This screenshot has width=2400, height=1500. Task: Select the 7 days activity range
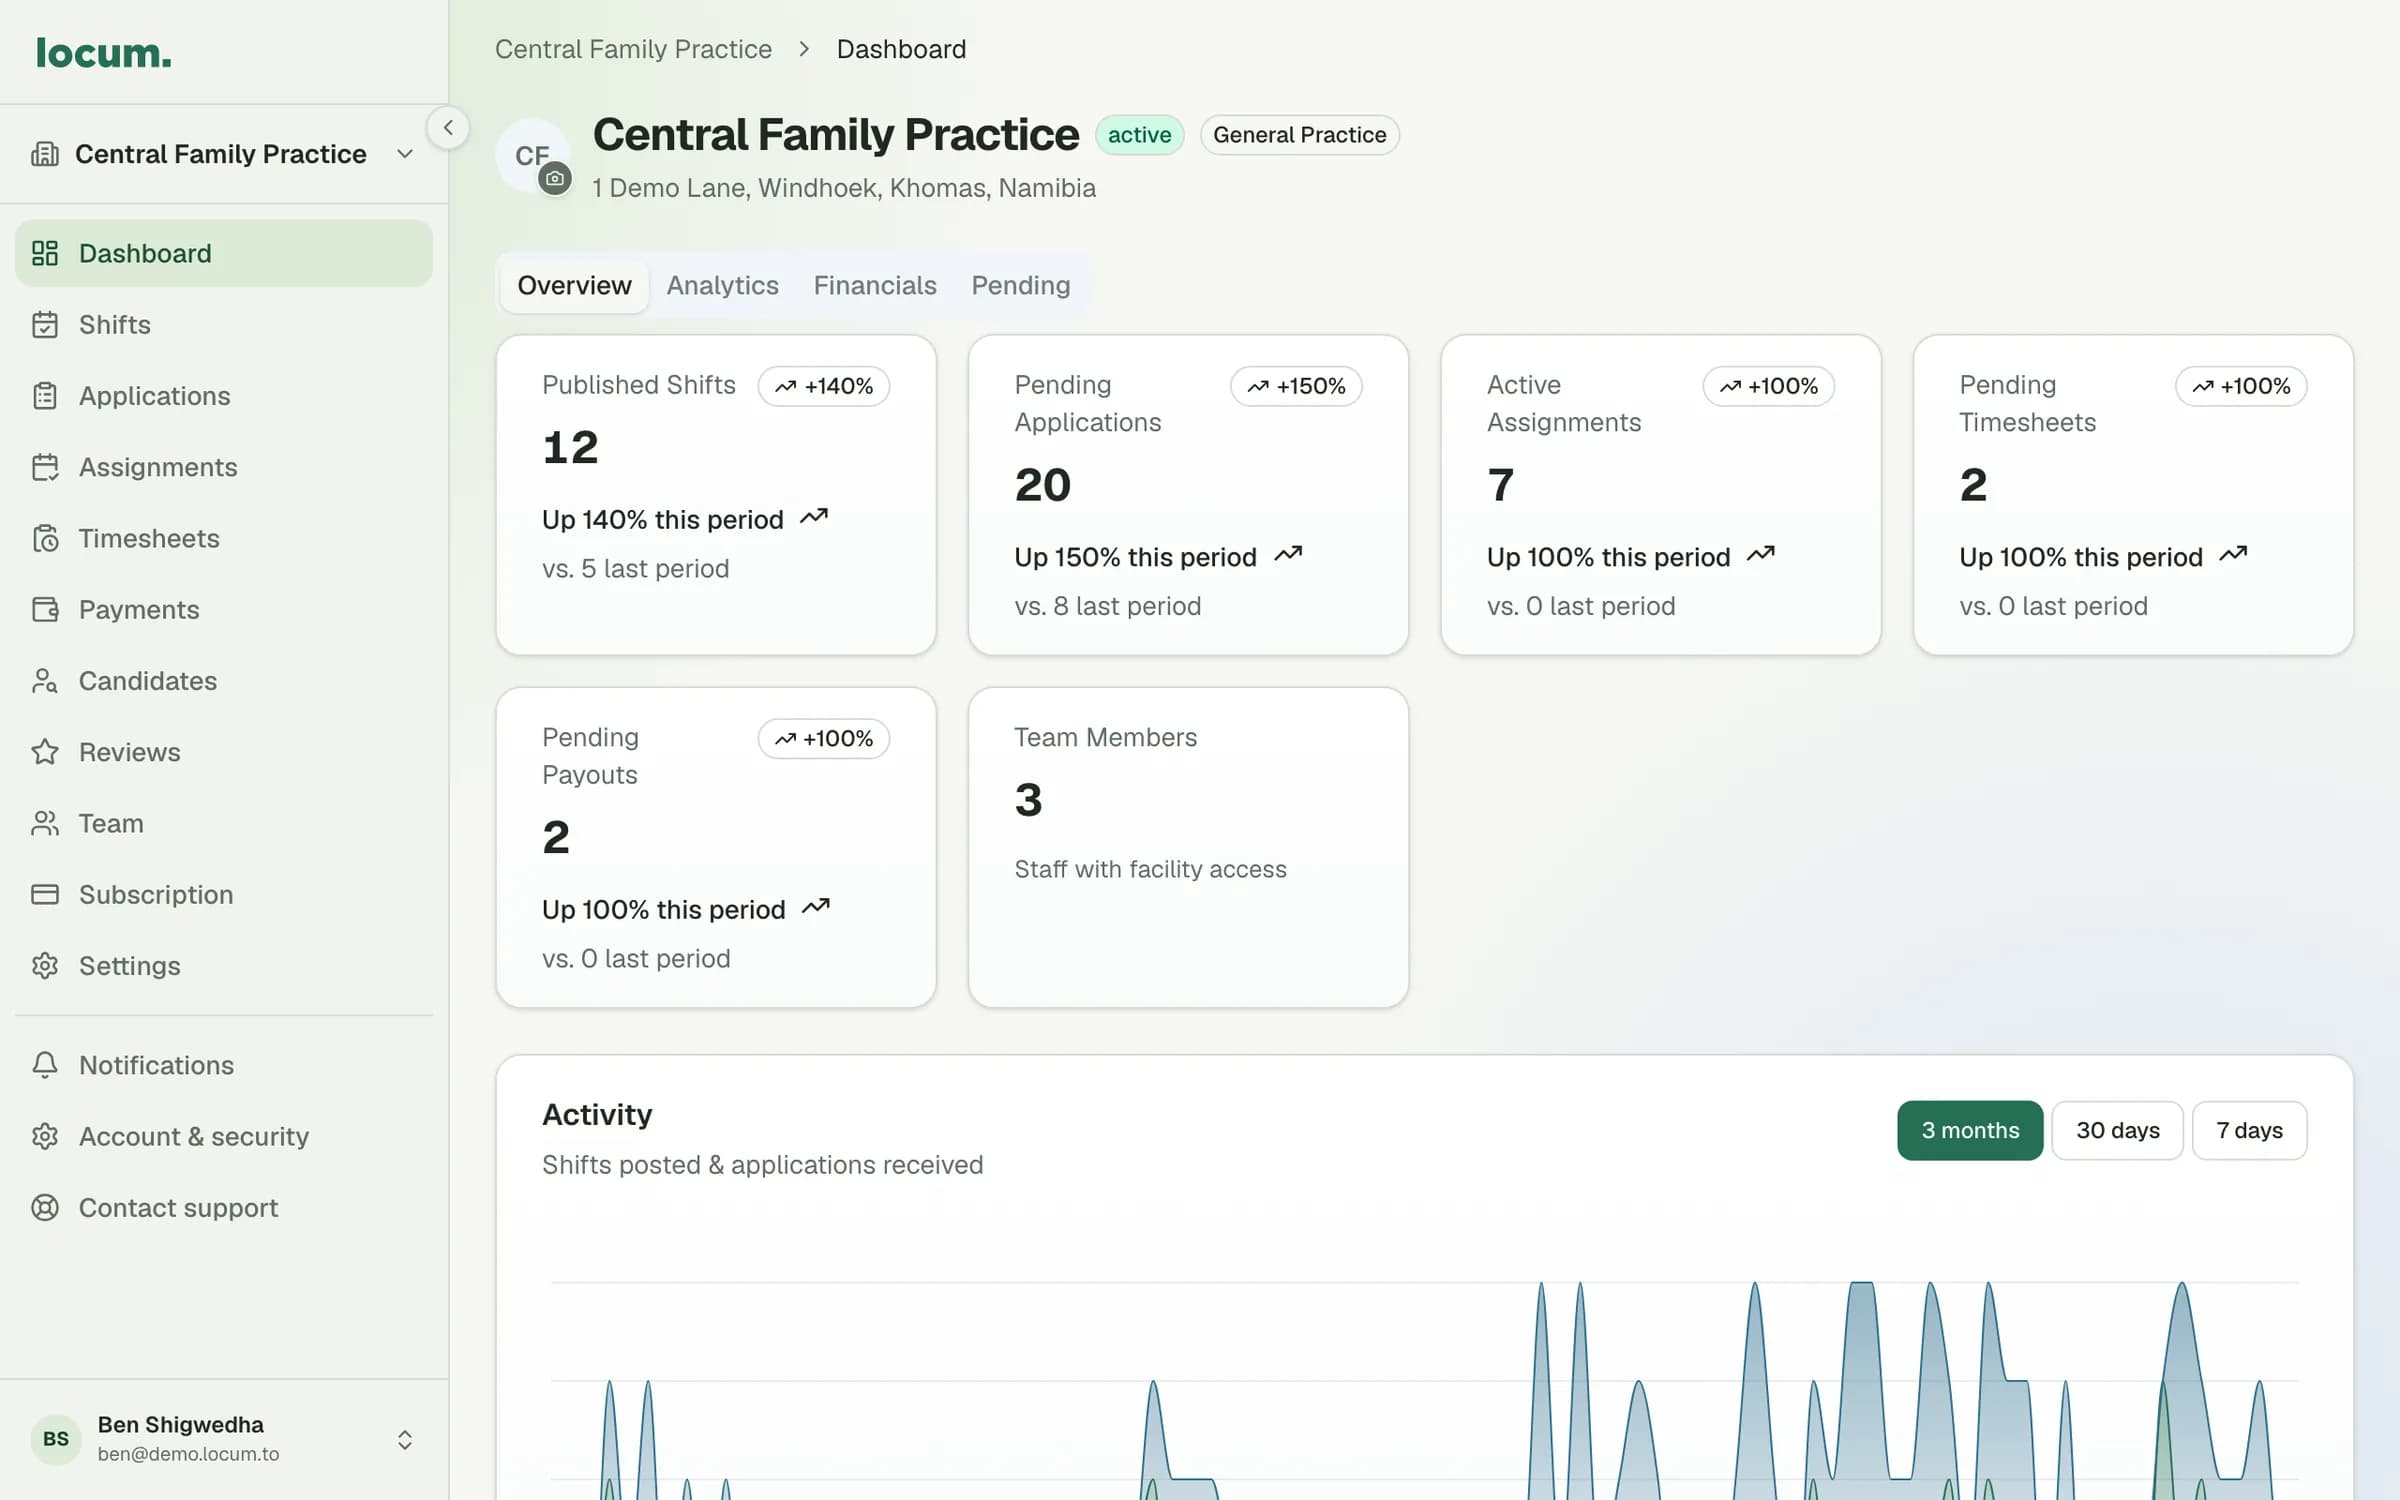click(x=2249, y=1131)
